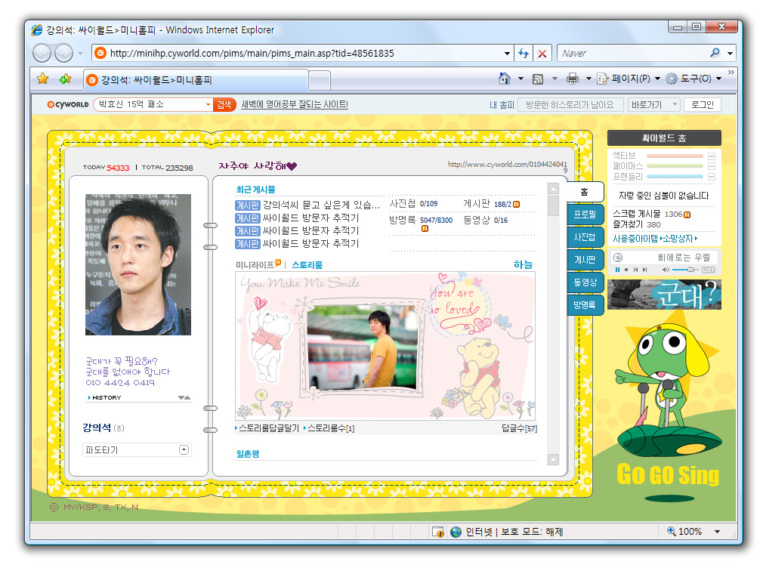Screen dimensions: 763x568
Task: Collapse the 페이머스 bar minus icon
Action: click(x=711, y=166)
